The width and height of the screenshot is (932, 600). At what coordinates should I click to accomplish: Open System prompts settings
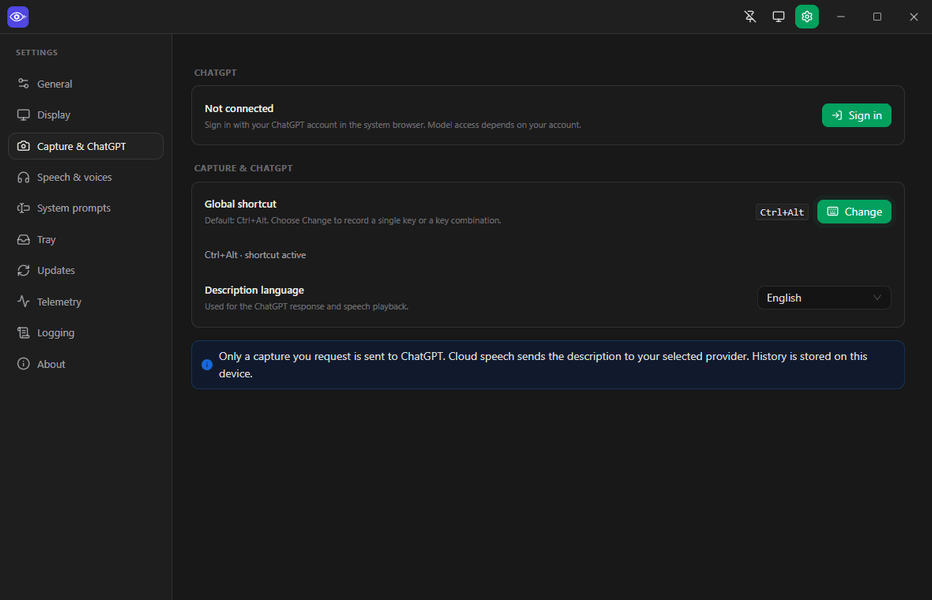click(x=86, y=208)
